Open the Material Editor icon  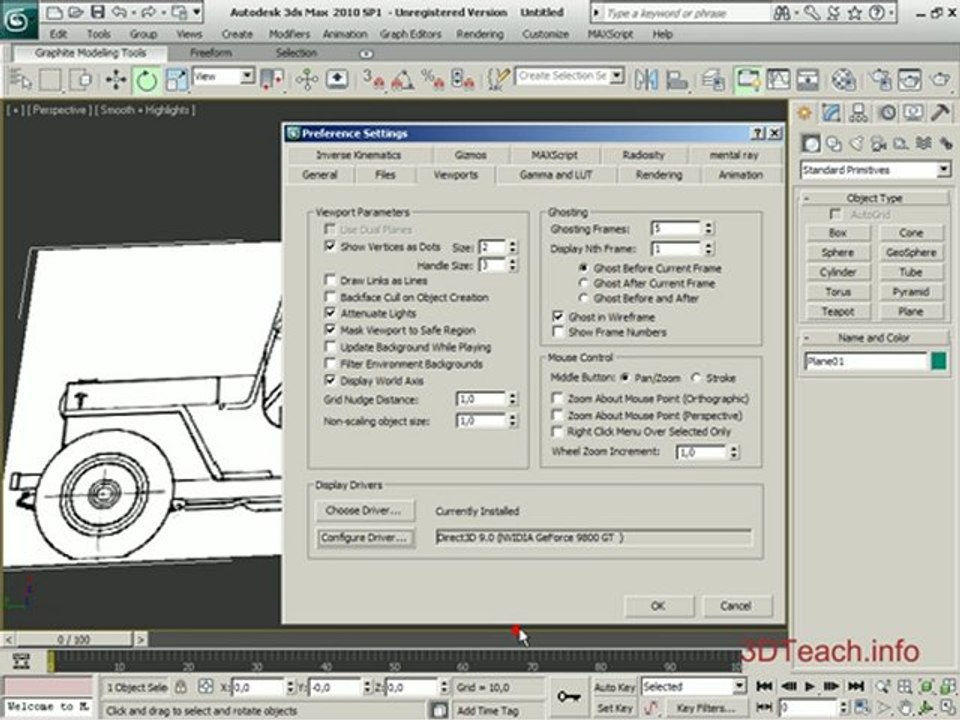tap(844, 80)
